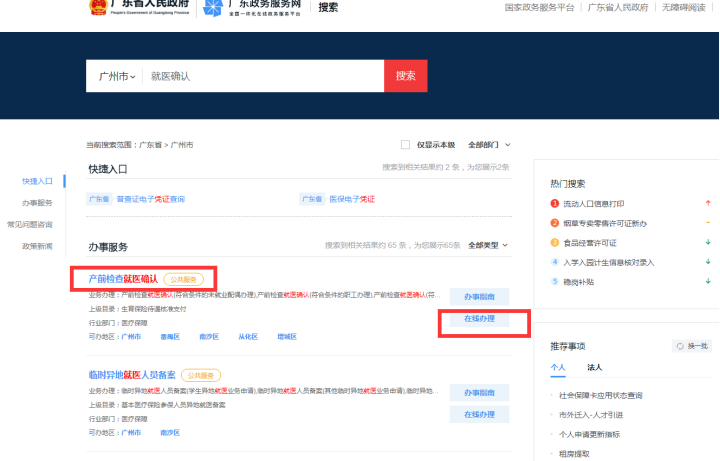Switch to the 法人 tab
This screenshot has width=720, height=461.
coord(594,368)
